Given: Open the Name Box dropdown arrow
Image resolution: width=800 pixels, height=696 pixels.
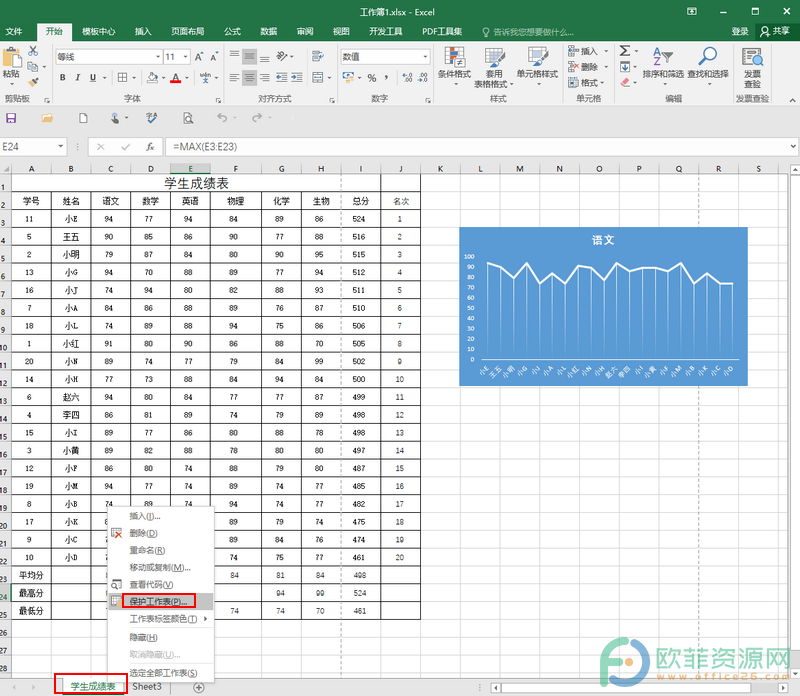Looking at the screenshot, I should point(61,146).
